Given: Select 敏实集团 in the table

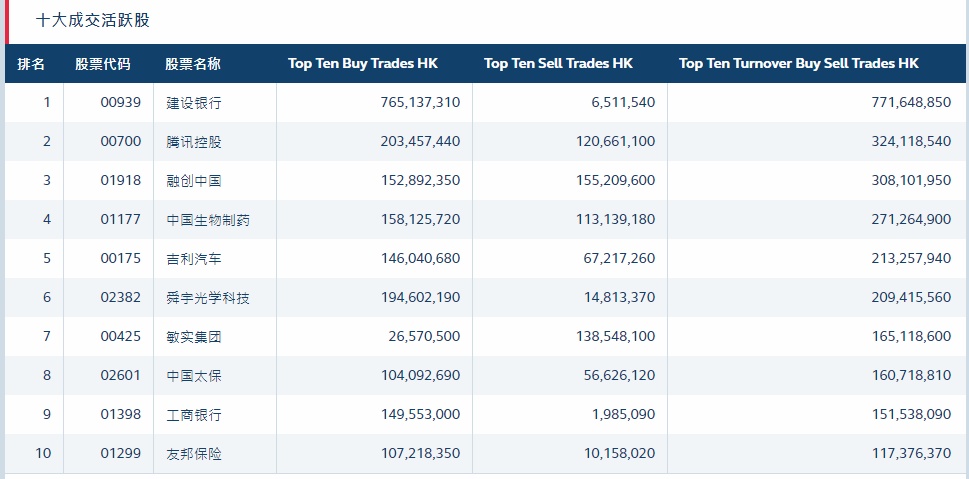Looking at the screenshot, I should click(194, 337).
